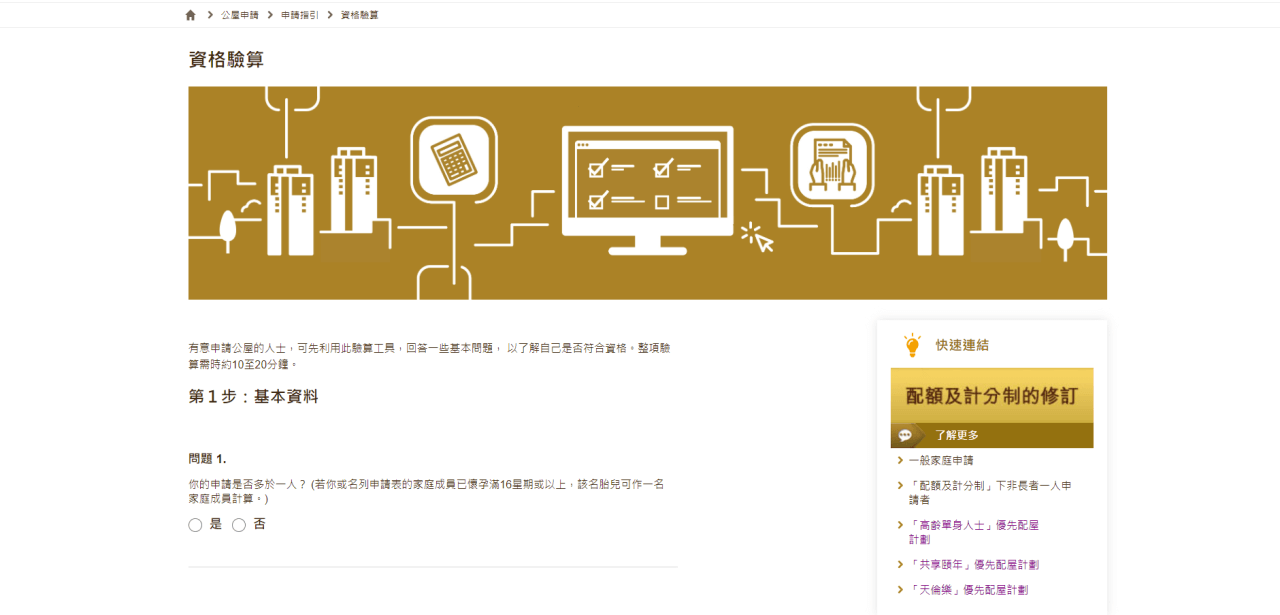1280x615 pixels.
Task: Click 問題 1. label
Action: (207, 459)
